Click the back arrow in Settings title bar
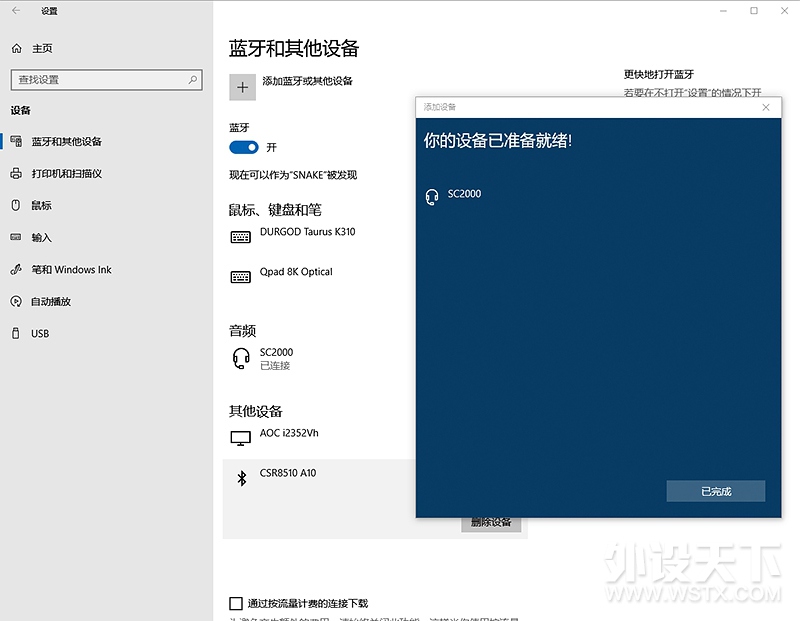The image size is (800, 621). [16, 10]
